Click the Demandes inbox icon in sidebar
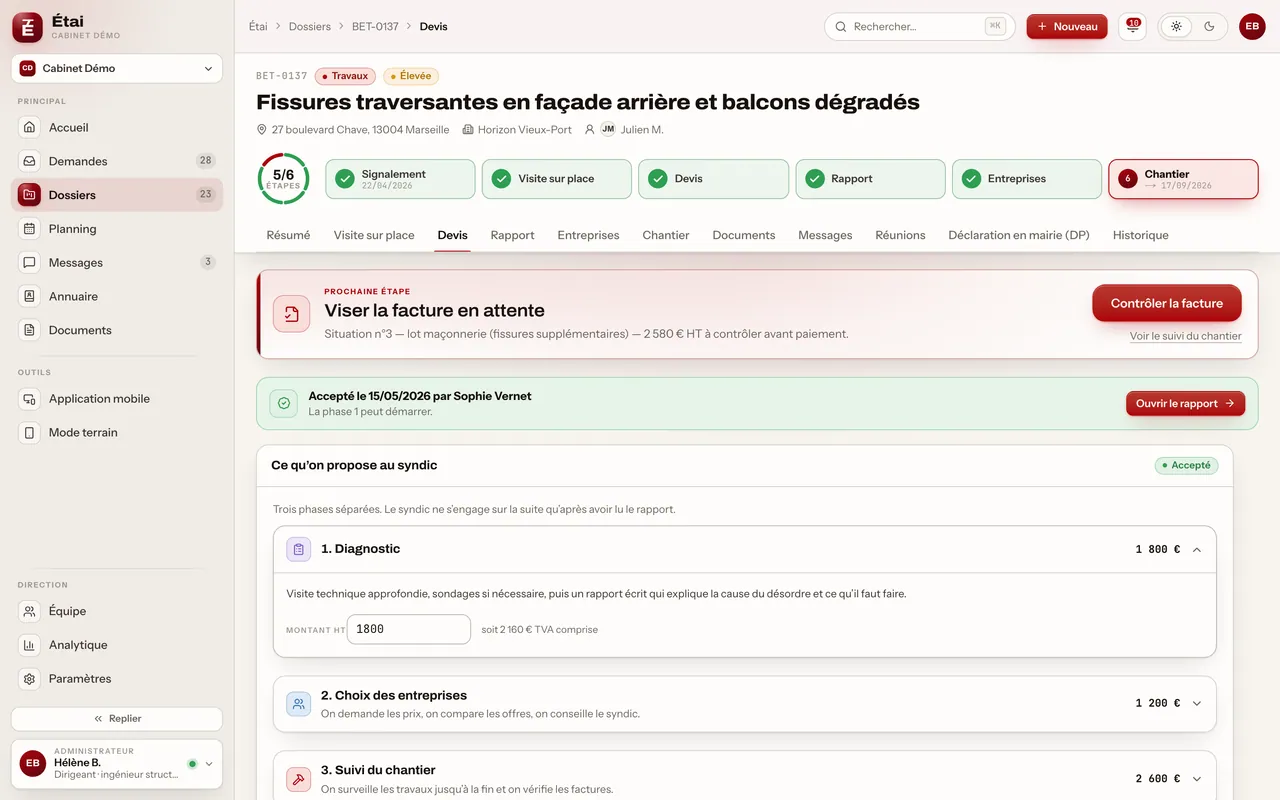This screenshot has height=800, width=1280. [x=30, y=161]
